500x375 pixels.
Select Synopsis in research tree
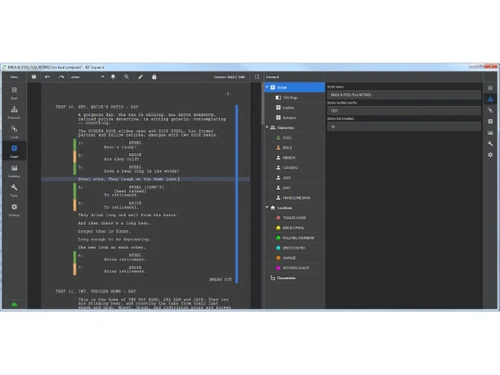[x=295, y=117]
